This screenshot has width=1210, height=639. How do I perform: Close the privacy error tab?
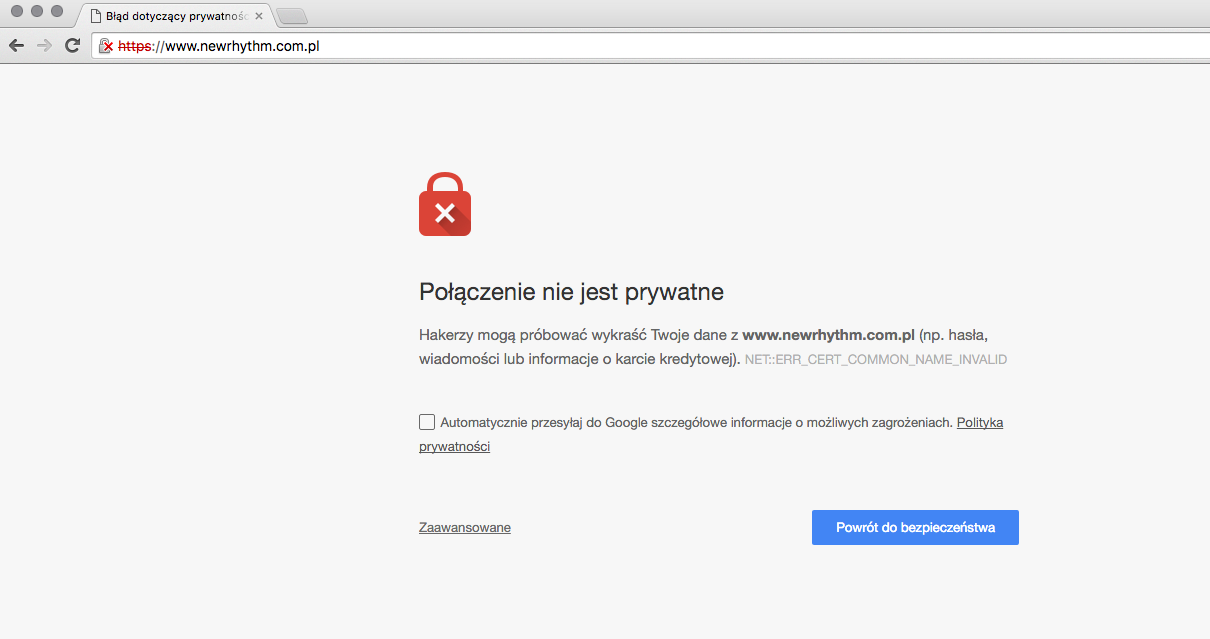click(x=259, y=16)
